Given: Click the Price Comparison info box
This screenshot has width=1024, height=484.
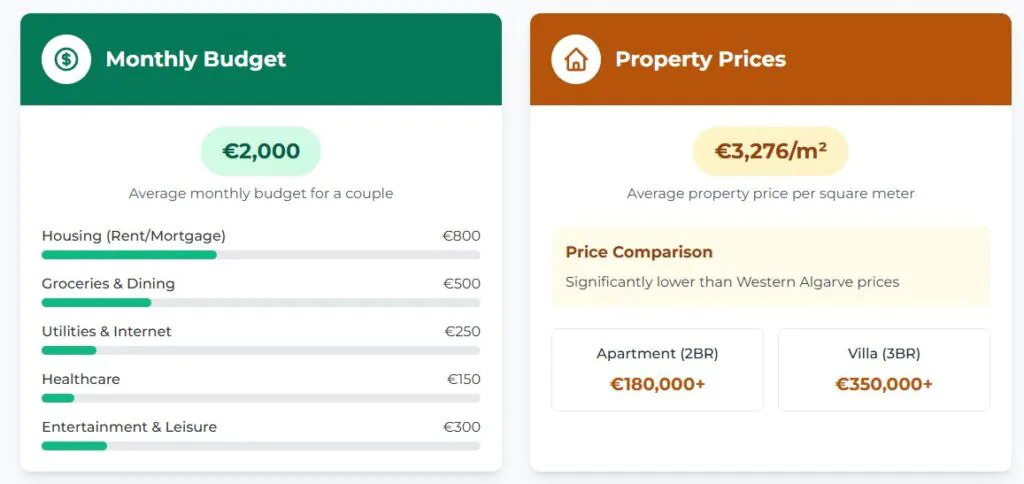Looking at the screenshot, I should [770, 267].
